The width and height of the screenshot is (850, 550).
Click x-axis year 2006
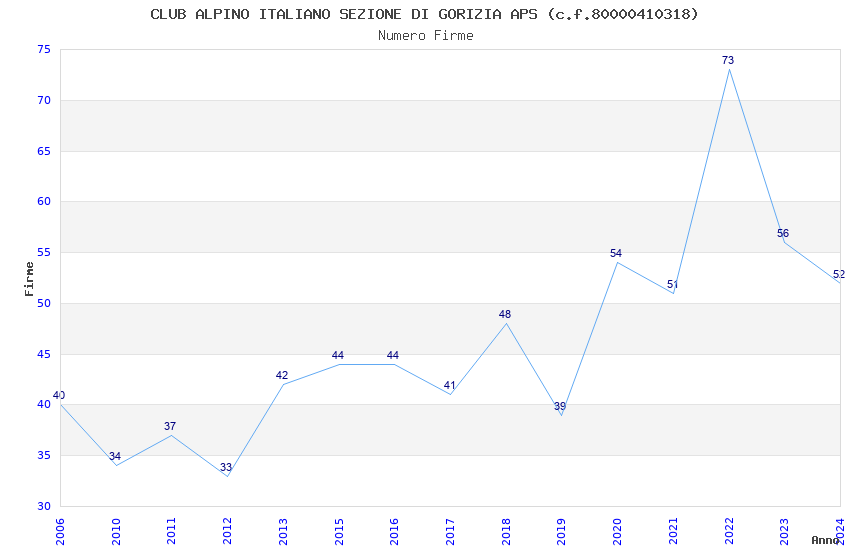(60, 531)
